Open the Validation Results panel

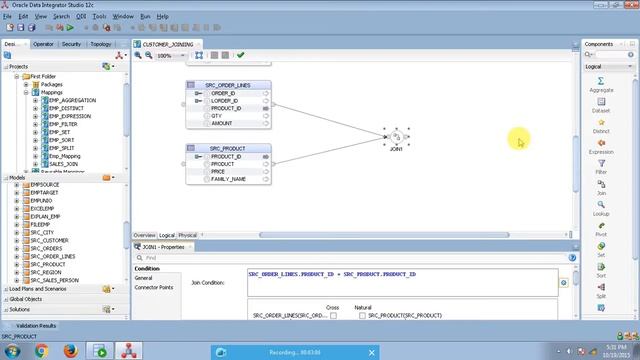(x=36, y=326)
